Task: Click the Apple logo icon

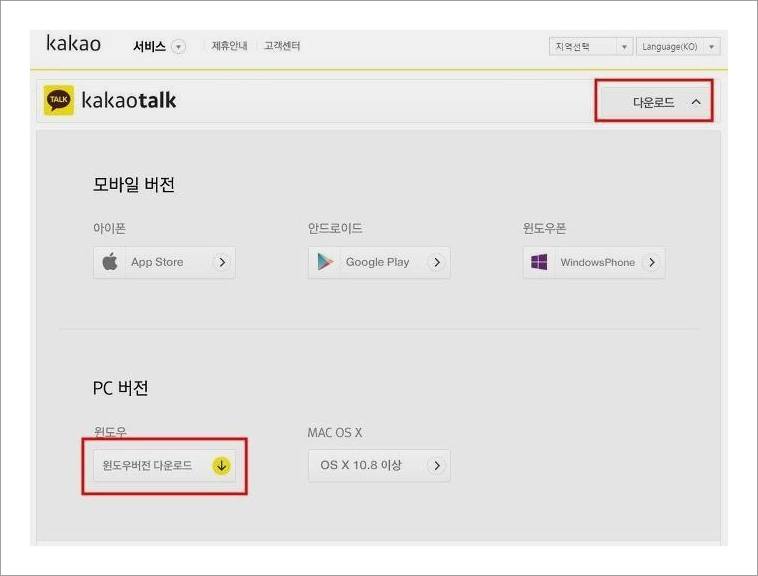Action: [110, 262]
